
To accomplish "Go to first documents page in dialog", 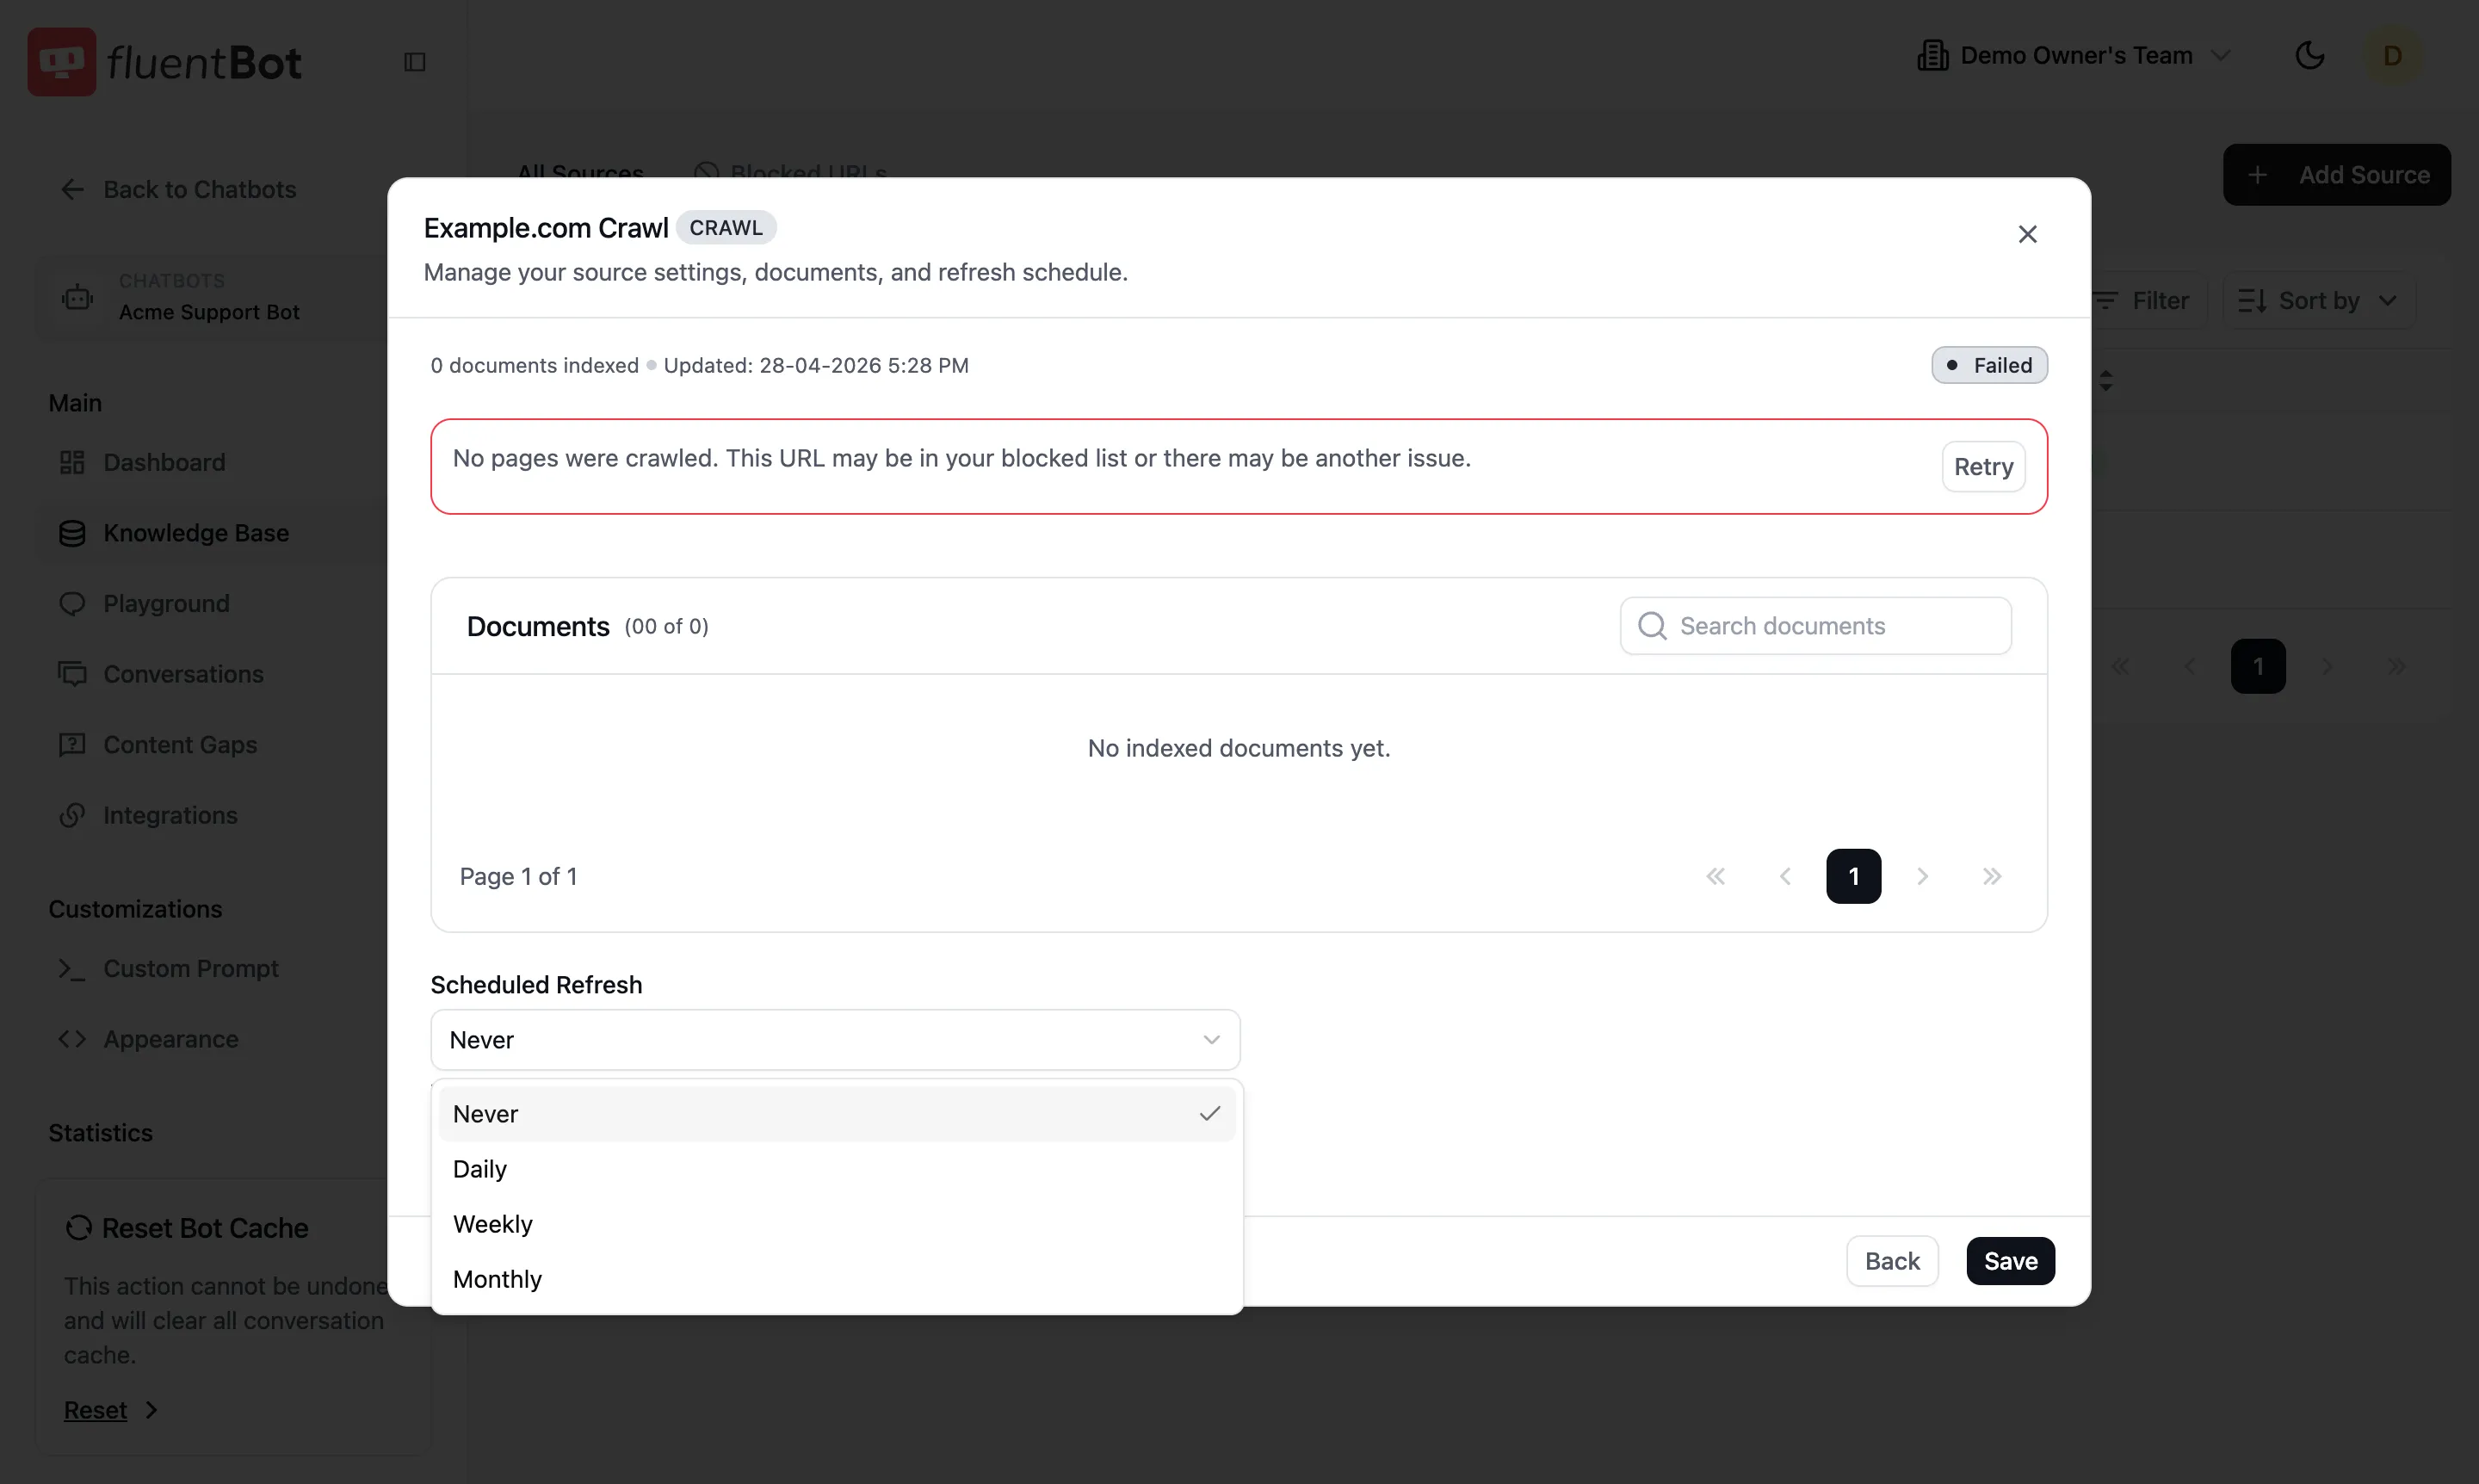I will coord(1716,876).
